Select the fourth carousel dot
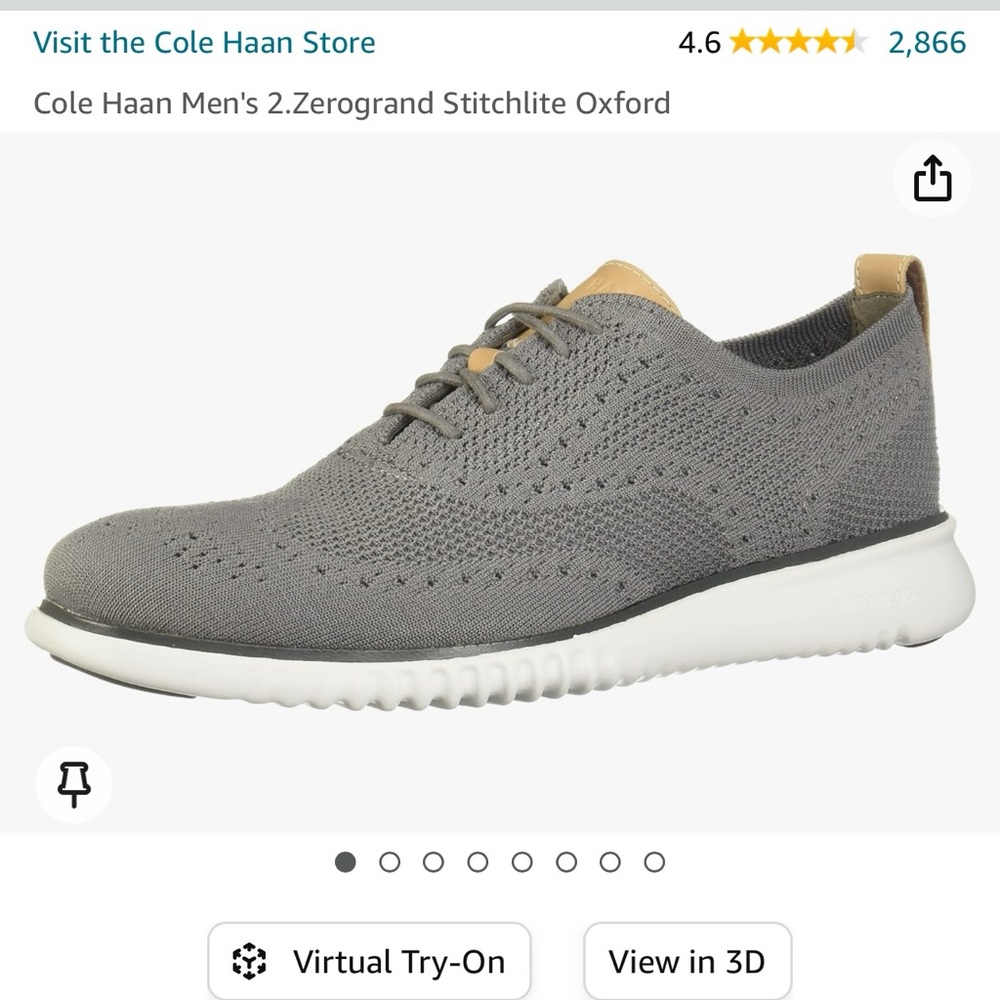 click(479, 860)
